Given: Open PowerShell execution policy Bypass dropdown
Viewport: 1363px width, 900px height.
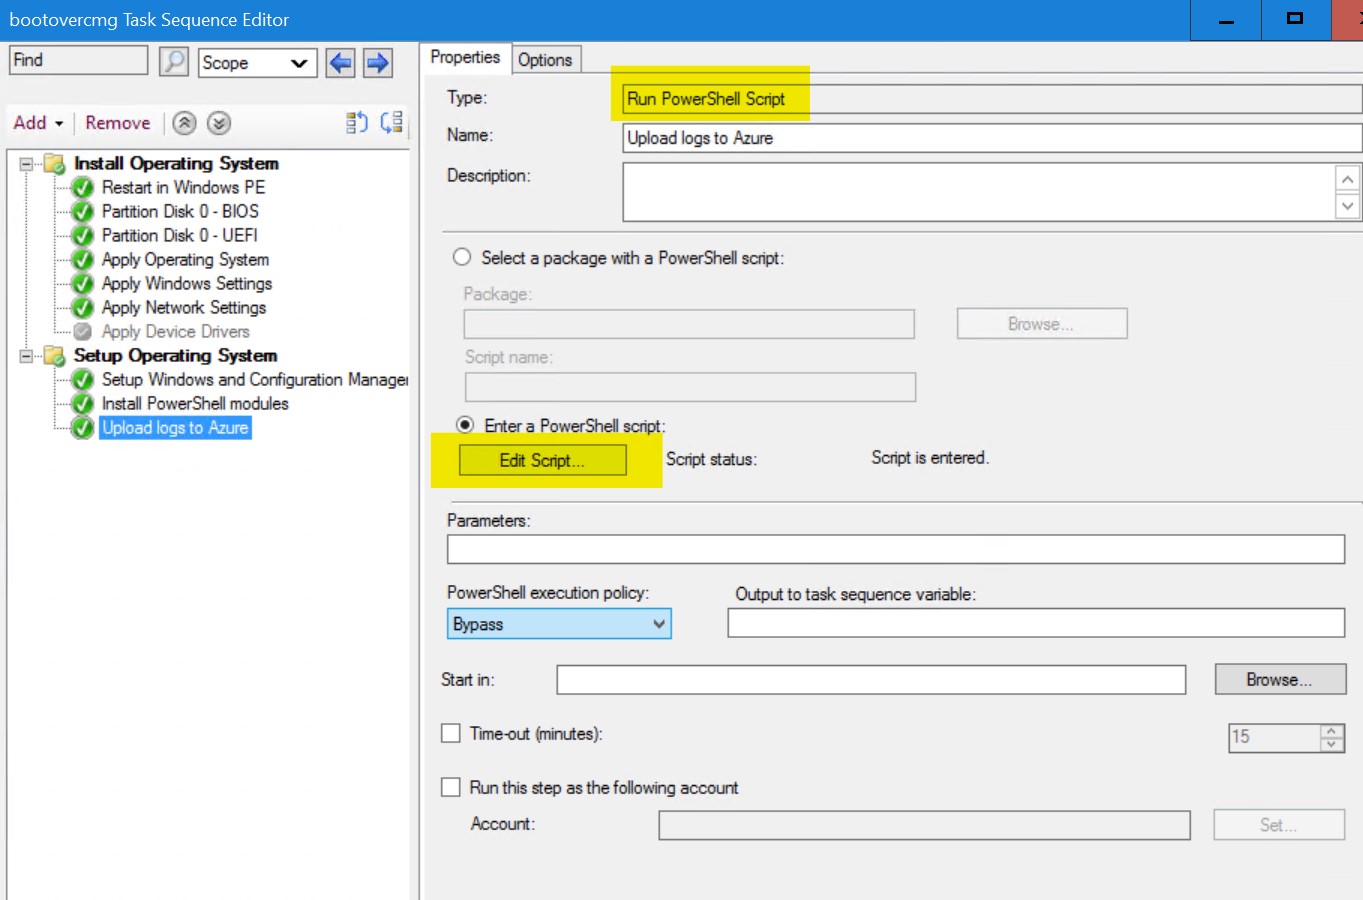Looking at the screenshot, I should (x=559, y=624).
